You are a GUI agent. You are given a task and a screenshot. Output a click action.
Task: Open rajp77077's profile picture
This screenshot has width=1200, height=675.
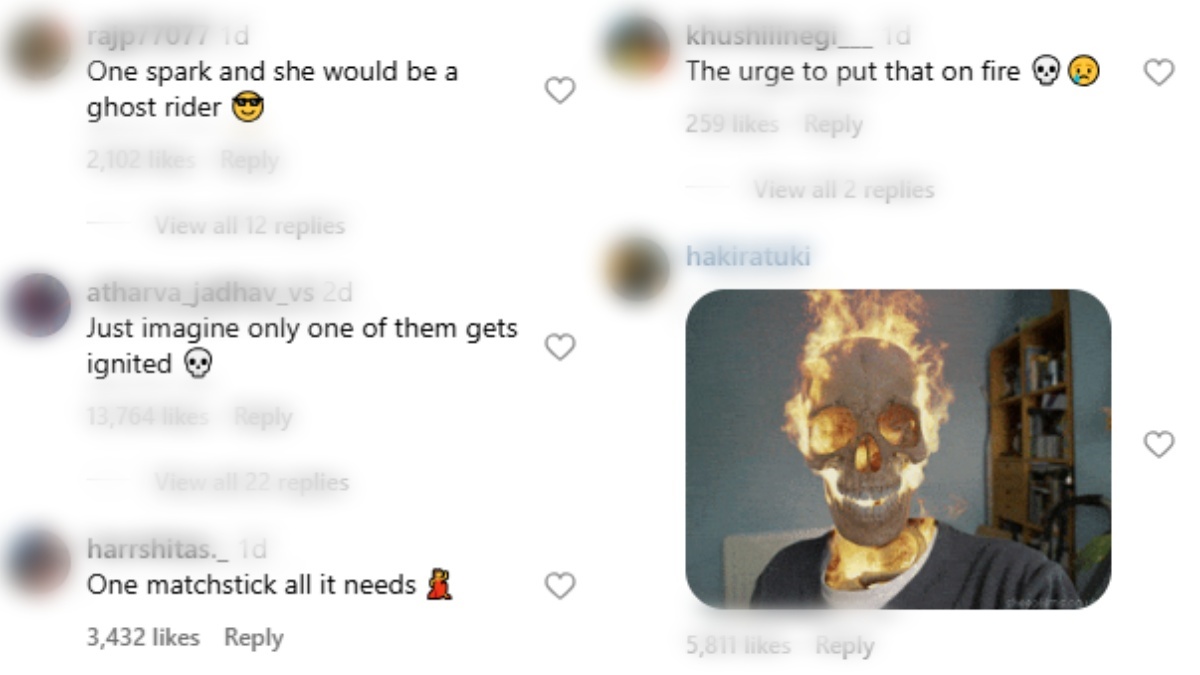point(39,48)
